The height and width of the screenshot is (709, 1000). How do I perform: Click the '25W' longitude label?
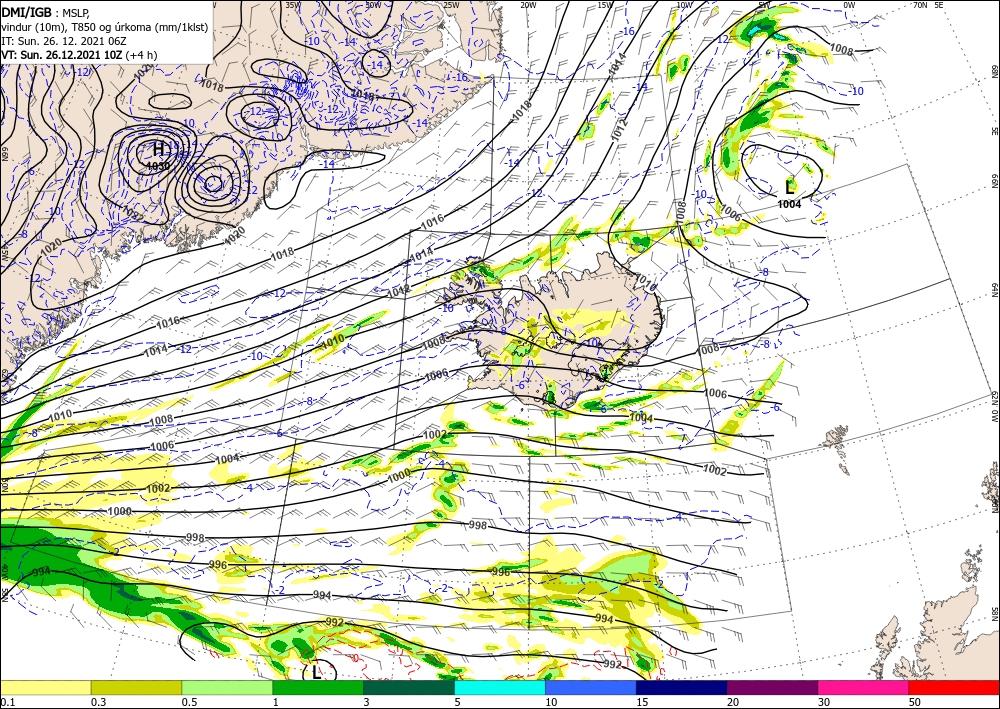(451, 5)
